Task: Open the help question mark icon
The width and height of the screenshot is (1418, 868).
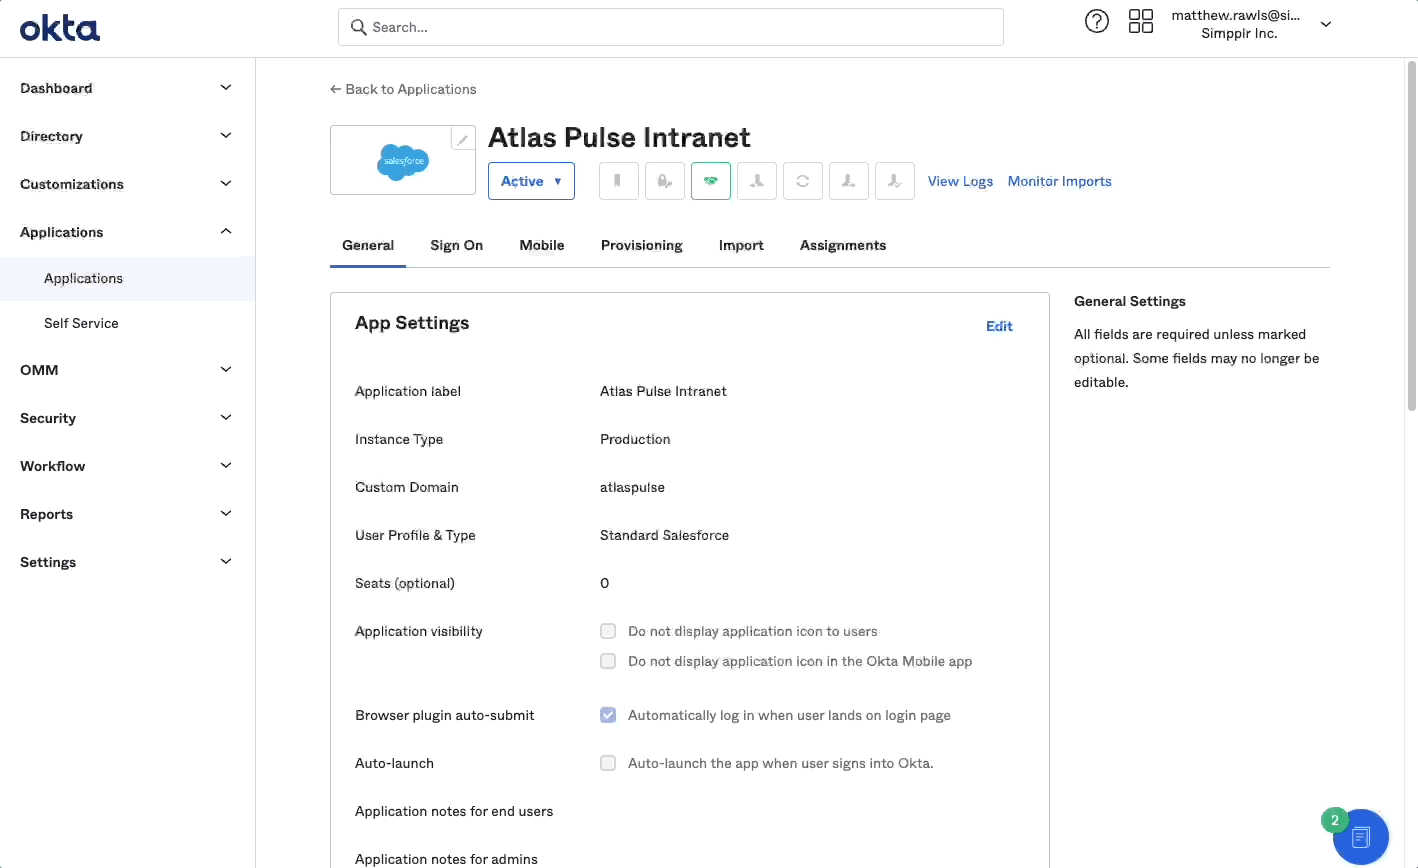Action: 1097,21
